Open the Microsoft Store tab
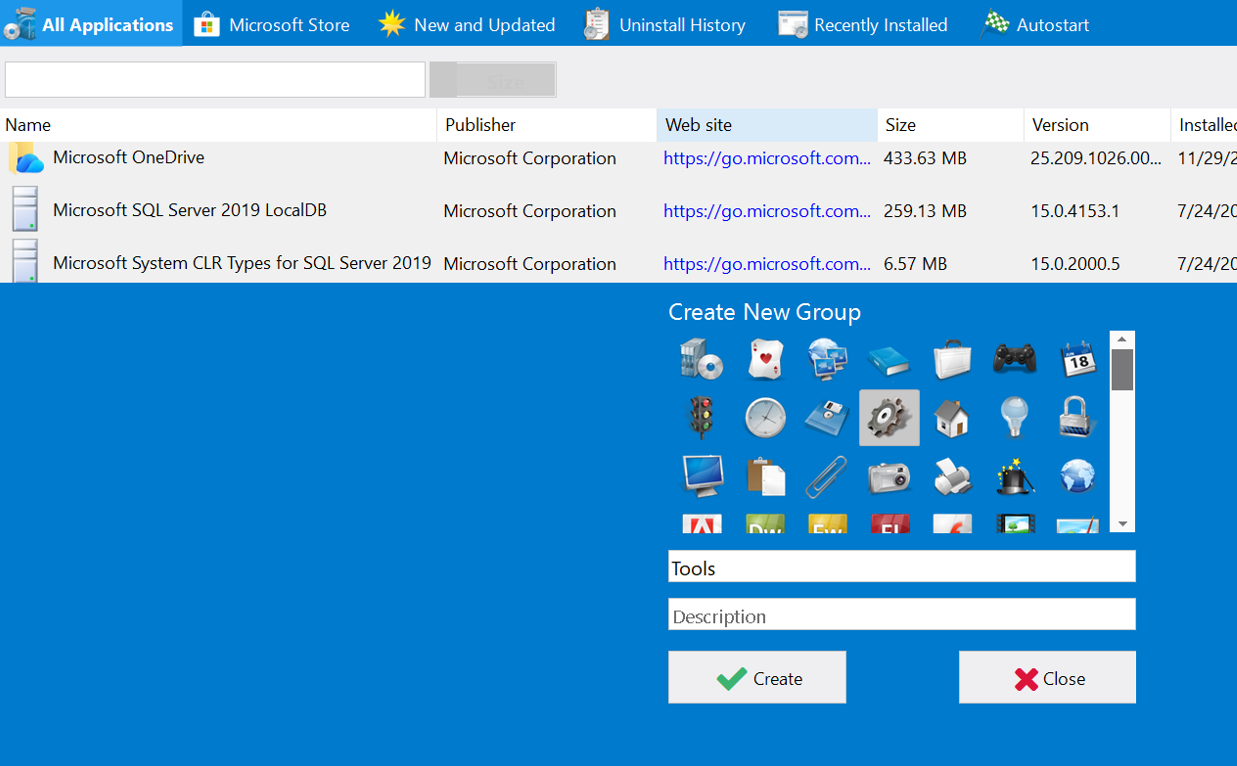The image size is (1237, 766). tap(272, 24)
